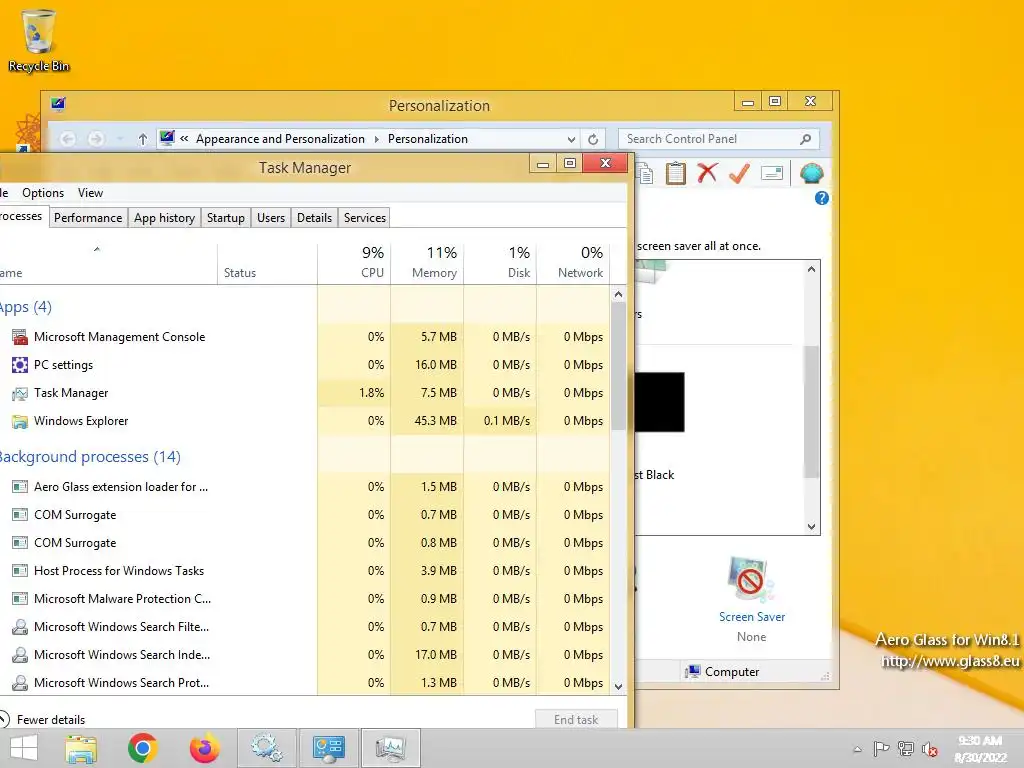
Task: Sort processes by Network column
Action: click(x=573, y=263)
